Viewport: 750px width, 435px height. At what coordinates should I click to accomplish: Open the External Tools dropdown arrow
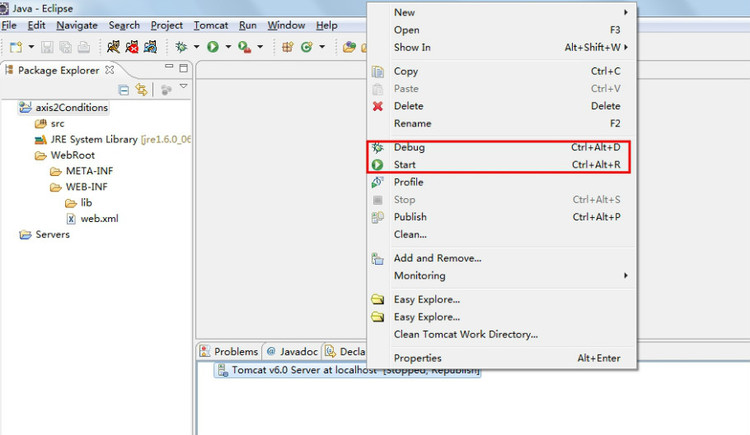tap(260, 47)
